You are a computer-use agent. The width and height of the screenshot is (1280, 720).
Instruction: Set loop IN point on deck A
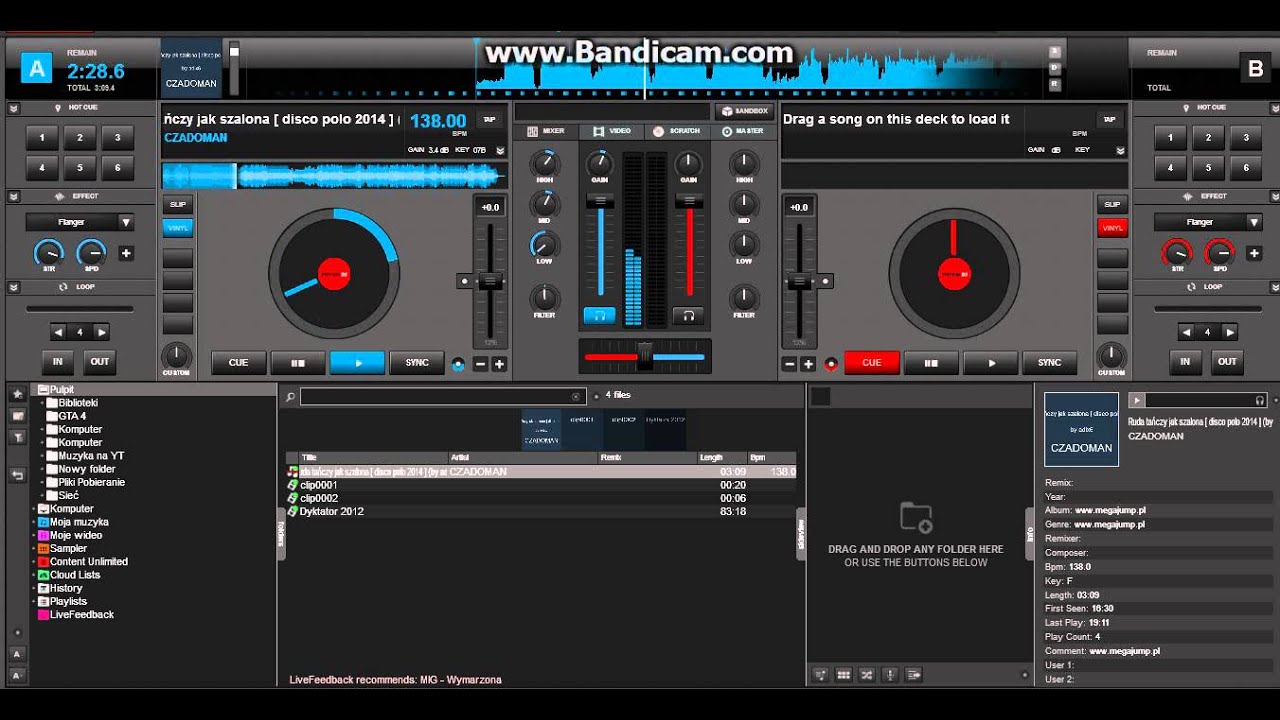58,362
